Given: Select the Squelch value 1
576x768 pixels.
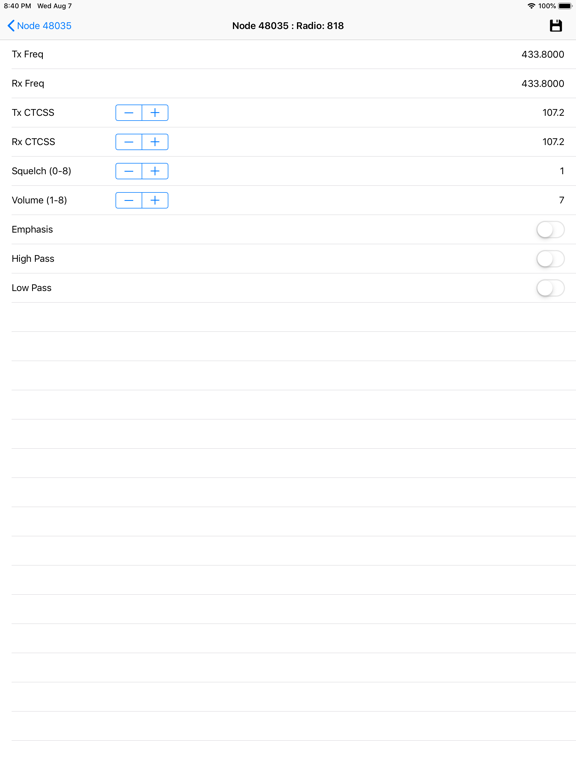Looking at the screenshot, I should 562,171.
